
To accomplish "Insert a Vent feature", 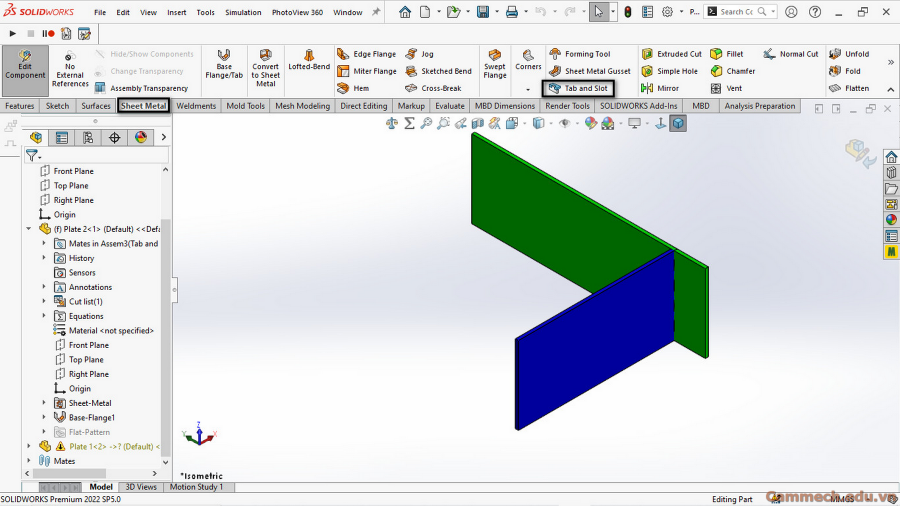I will tap(726, 88).
